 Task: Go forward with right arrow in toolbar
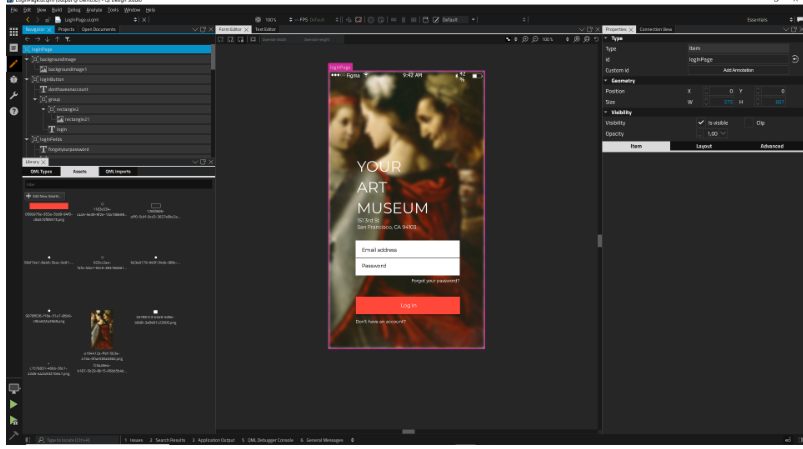pos(37,19)
